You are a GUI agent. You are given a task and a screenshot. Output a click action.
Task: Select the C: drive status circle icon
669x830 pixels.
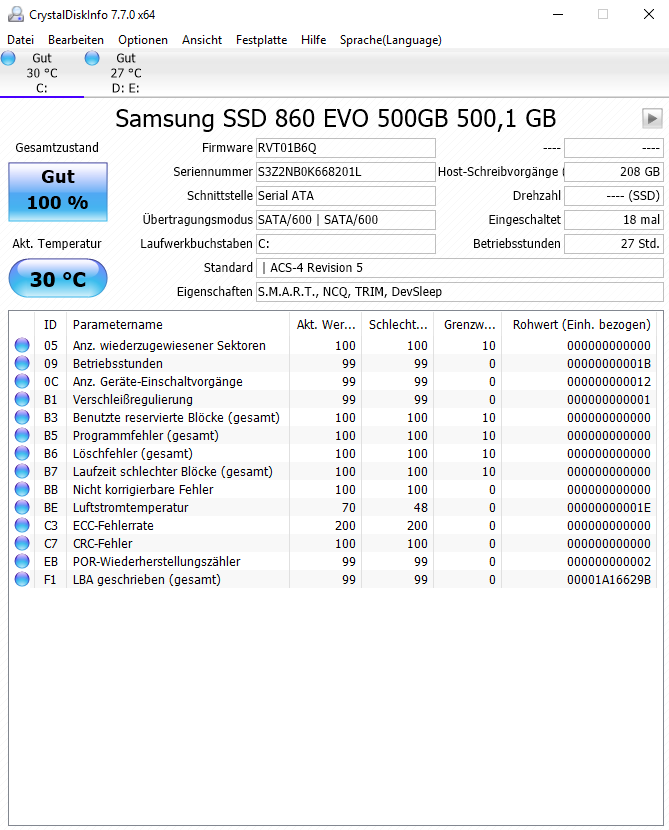(8, 58)
